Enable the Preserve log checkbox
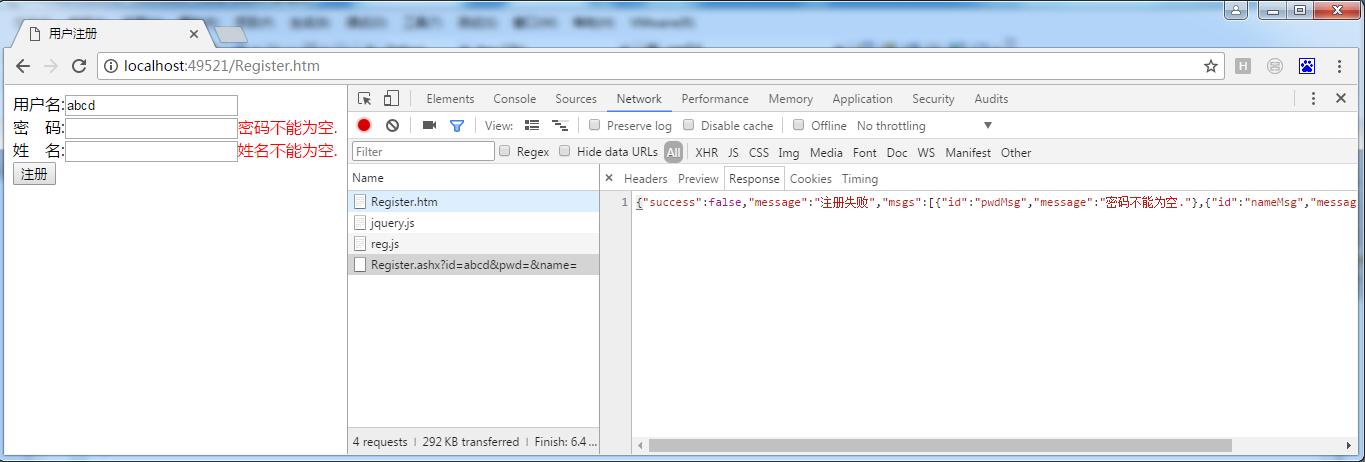The width and height of the screenshot is (1365, 462). tap(595, 125)
